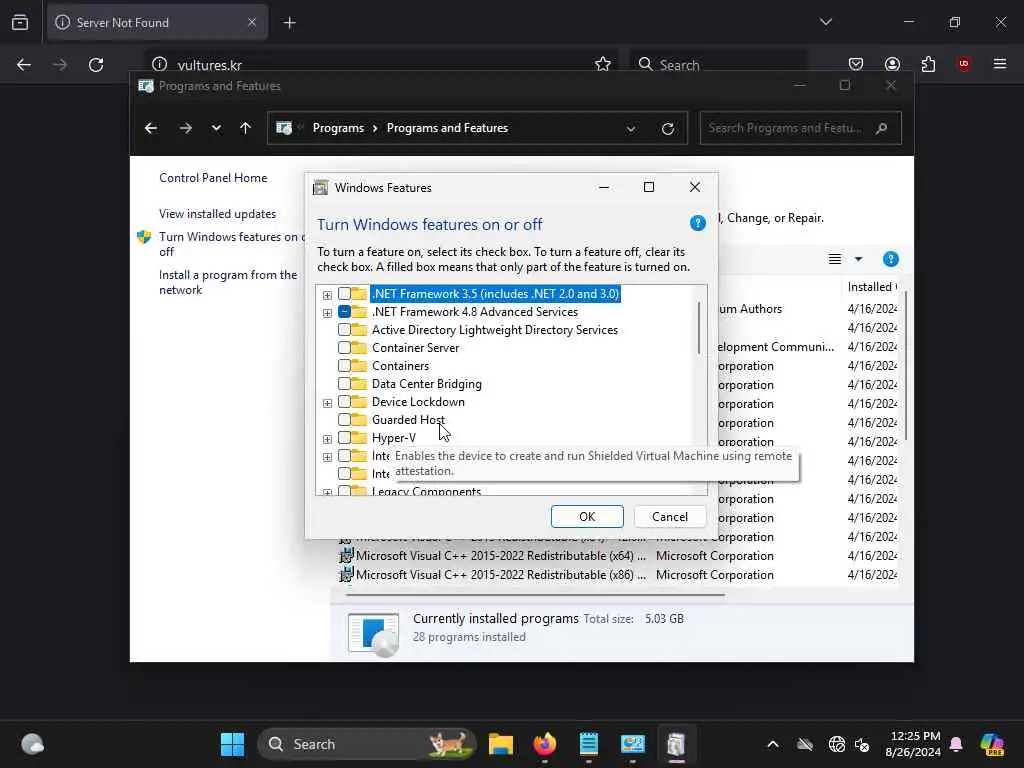The image size is (1024, 768).
Task: Check the Hyper-V checkbox
Action: (x=344, y=438)
